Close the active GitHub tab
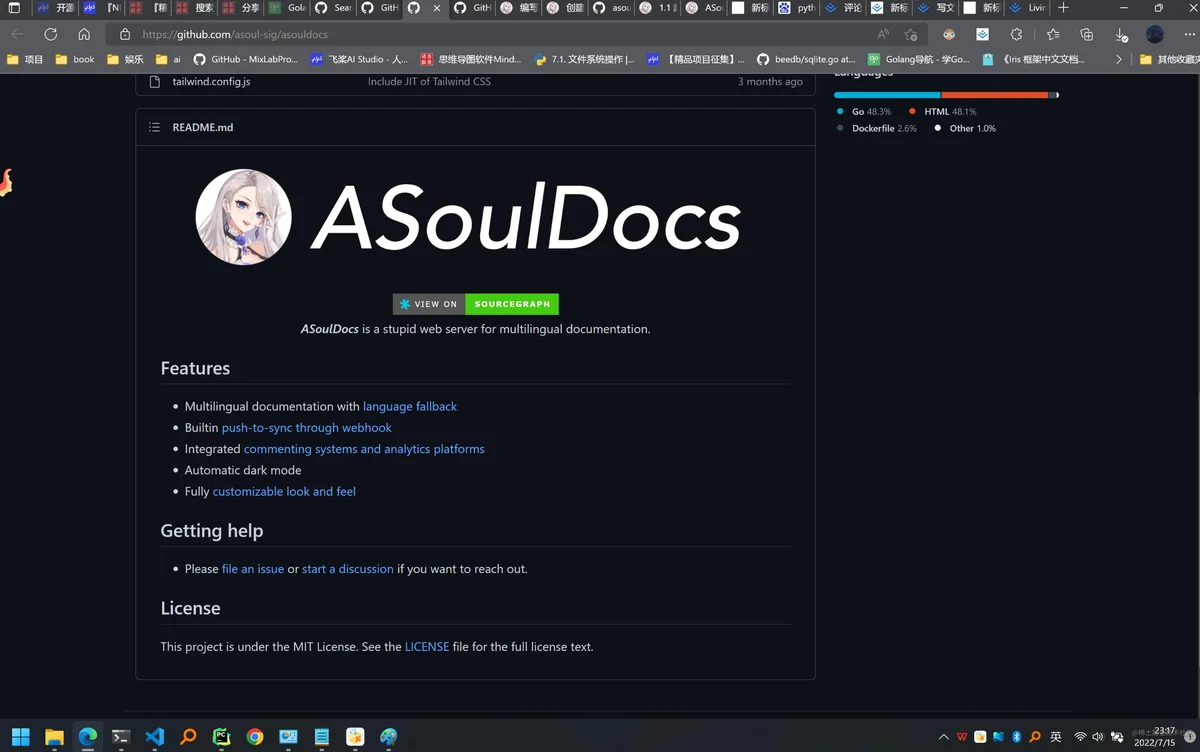The image size is (1200, 752). 436,8
